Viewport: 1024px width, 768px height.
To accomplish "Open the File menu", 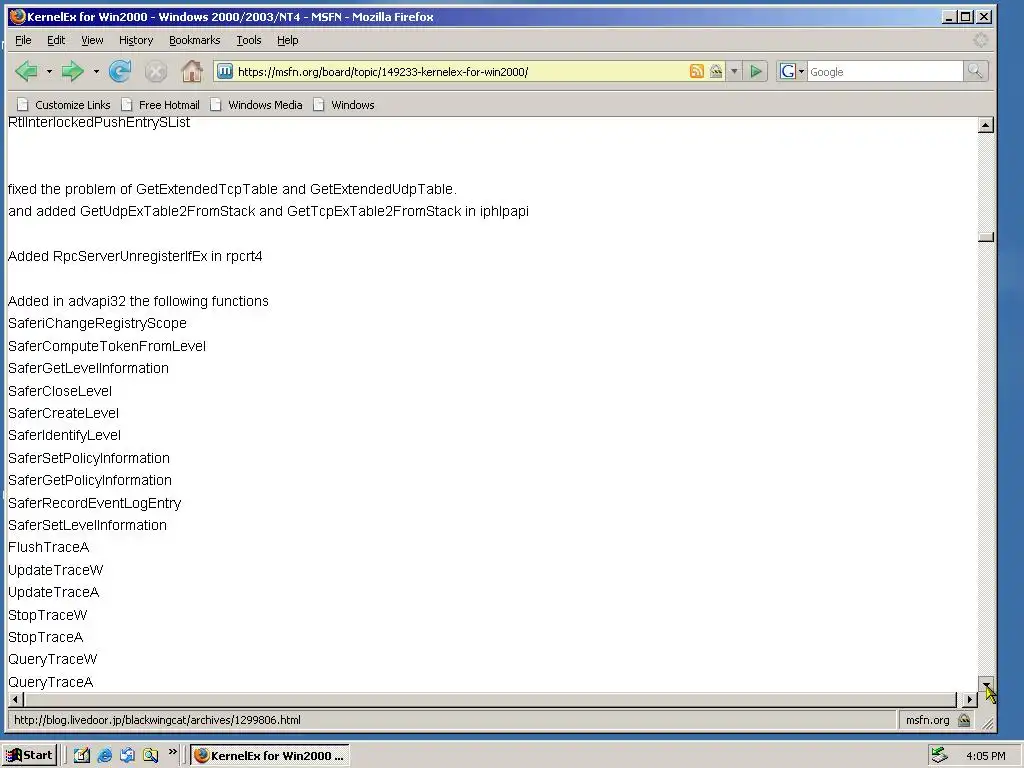I will pos(23,40).
